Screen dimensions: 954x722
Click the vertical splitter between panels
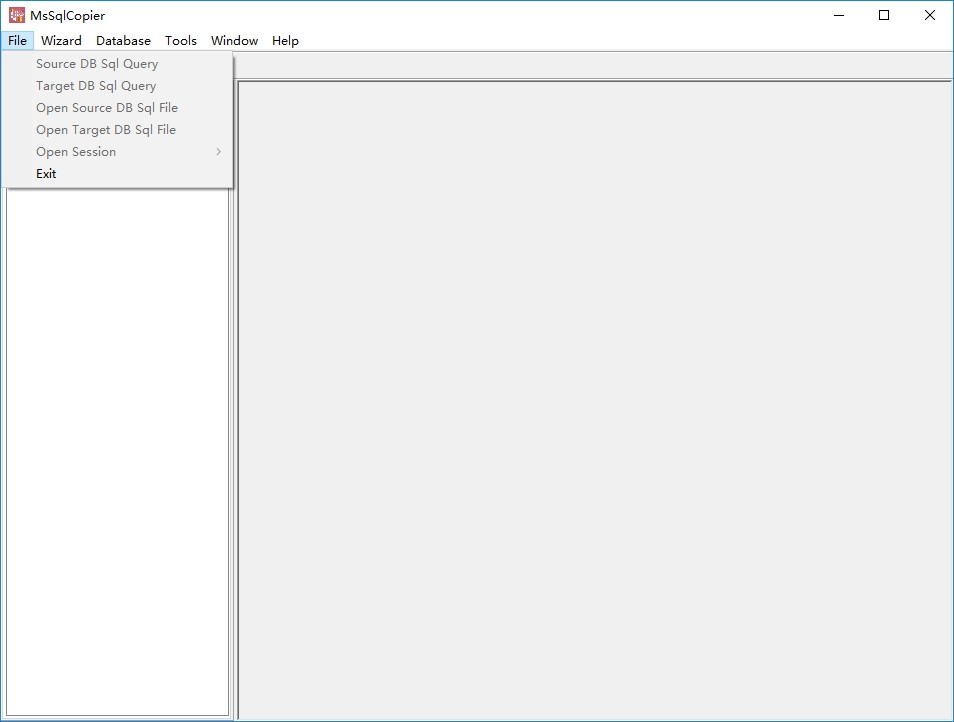coord(234,450)
